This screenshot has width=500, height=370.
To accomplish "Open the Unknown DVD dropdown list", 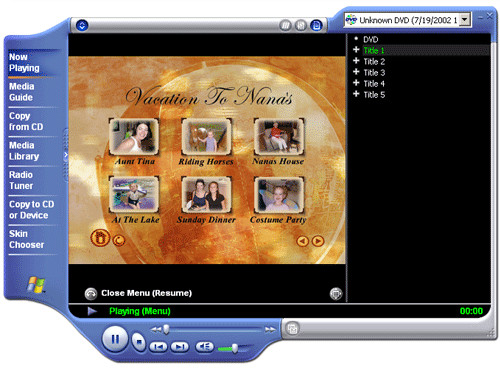I will [x=465, y=20].
